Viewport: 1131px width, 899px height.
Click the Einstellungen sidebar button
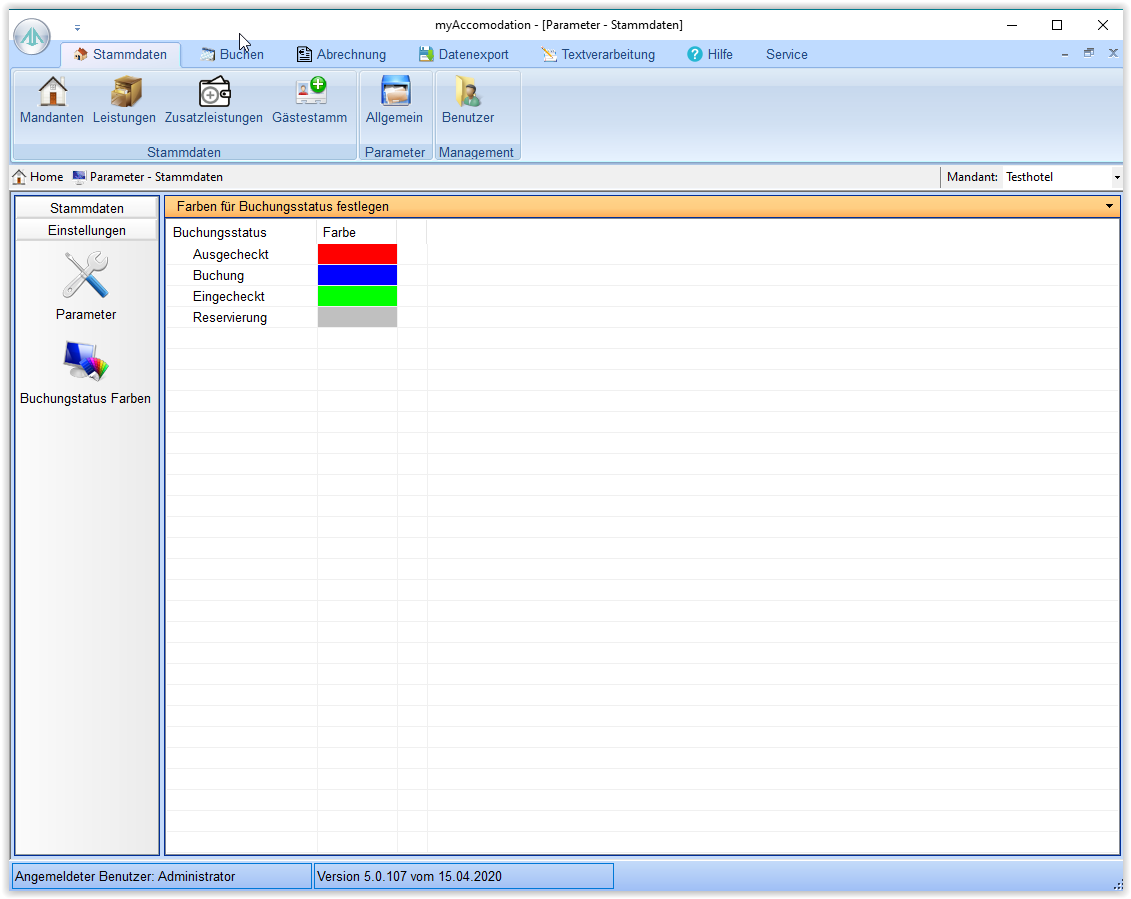coord(87,231)
